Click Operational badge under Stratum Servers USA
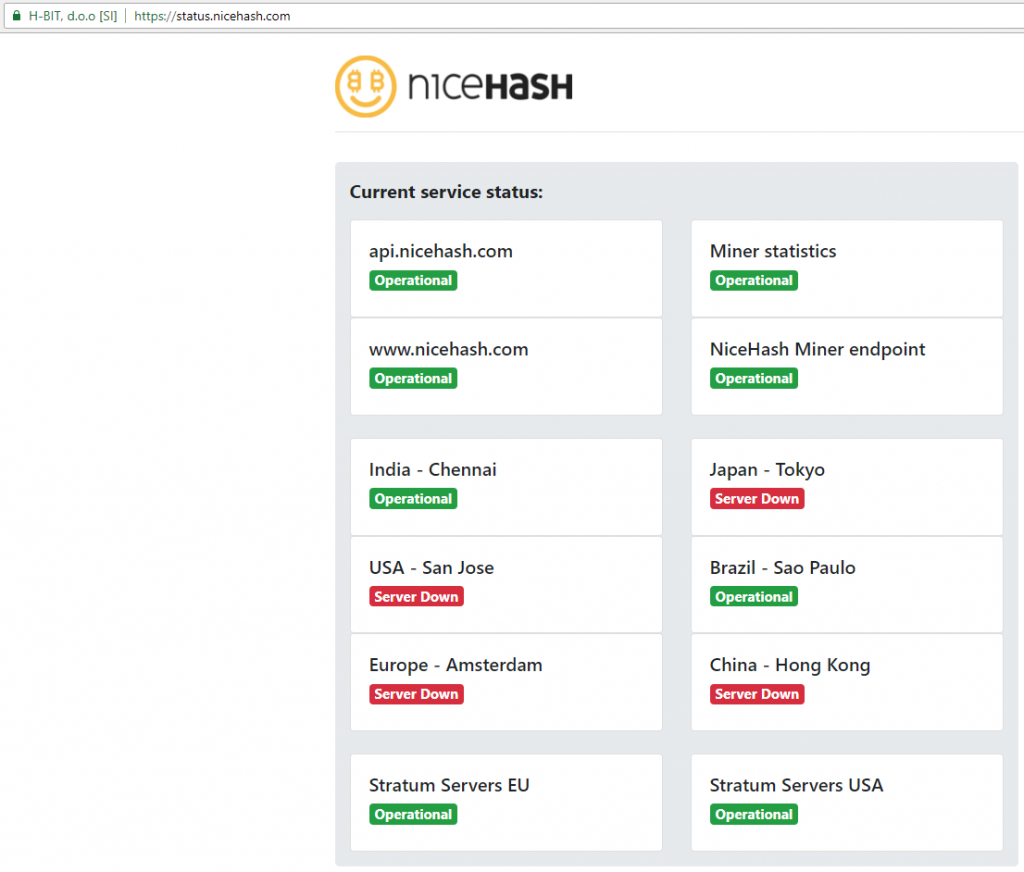Image resolution: width=1024 pixels, height=872 pixels. click(x=754, y=814)
